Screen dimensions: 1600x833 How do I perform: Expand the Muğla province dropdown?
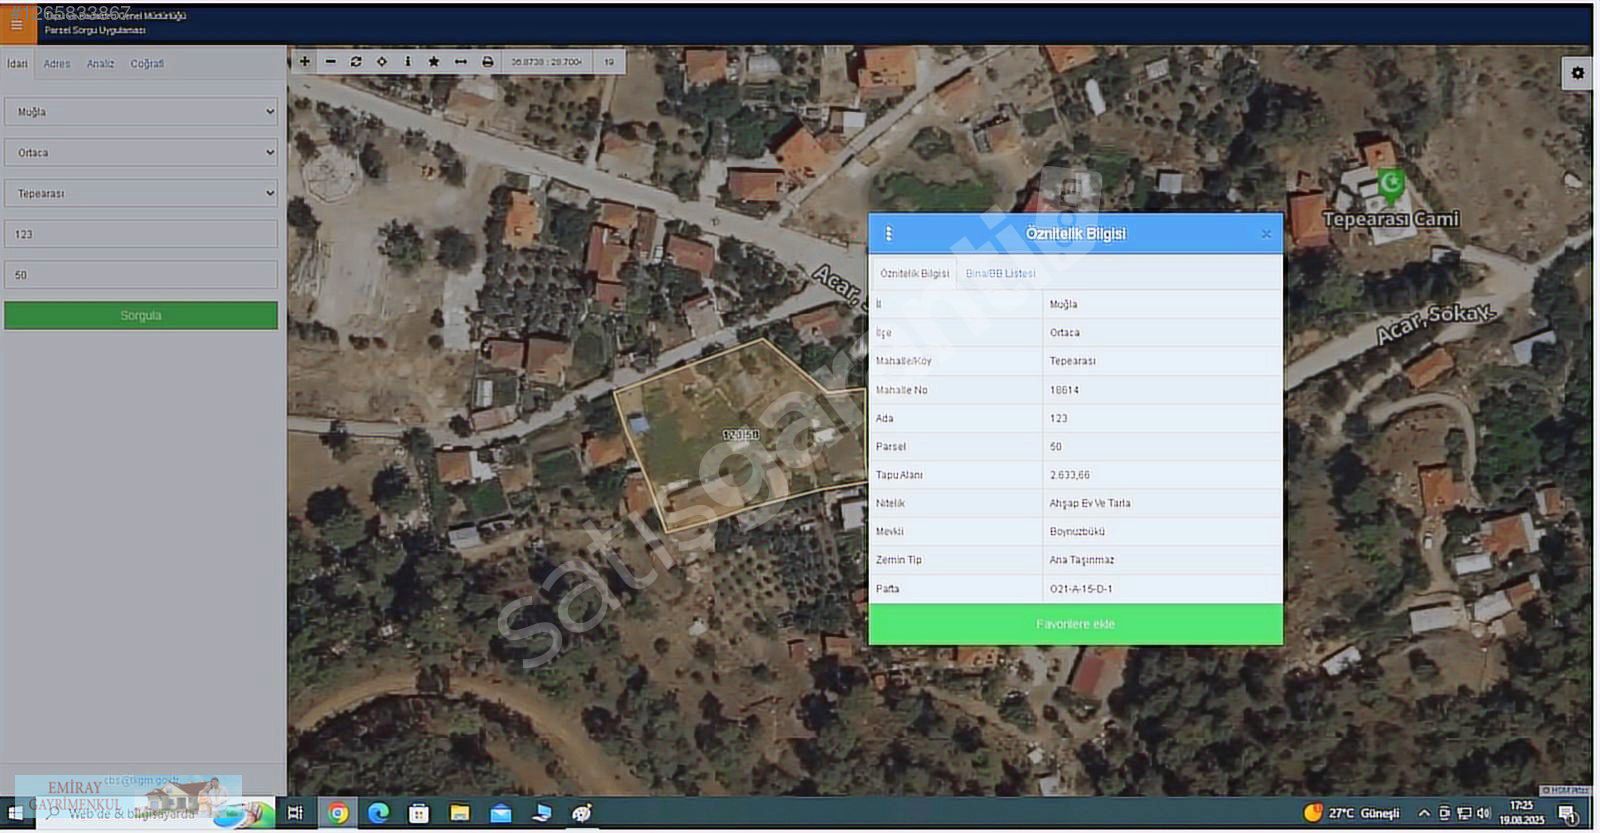pos(141,112)
